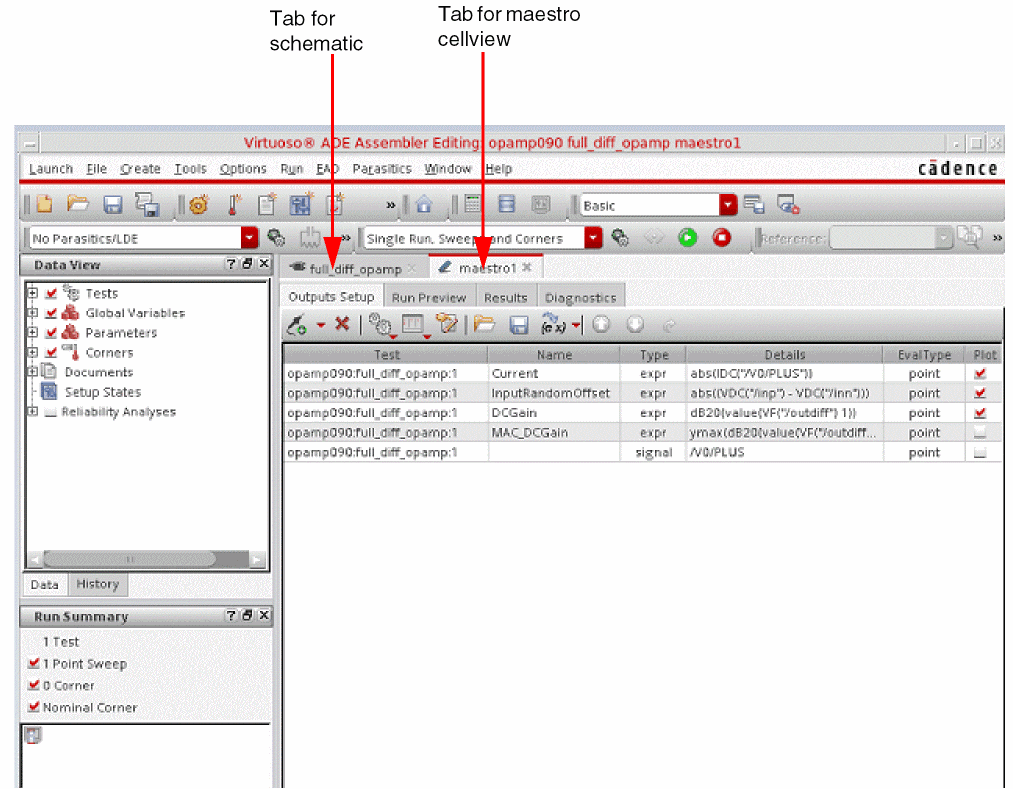
Task: Delete output with the red X icon
Action: click(x=342, y=324)
